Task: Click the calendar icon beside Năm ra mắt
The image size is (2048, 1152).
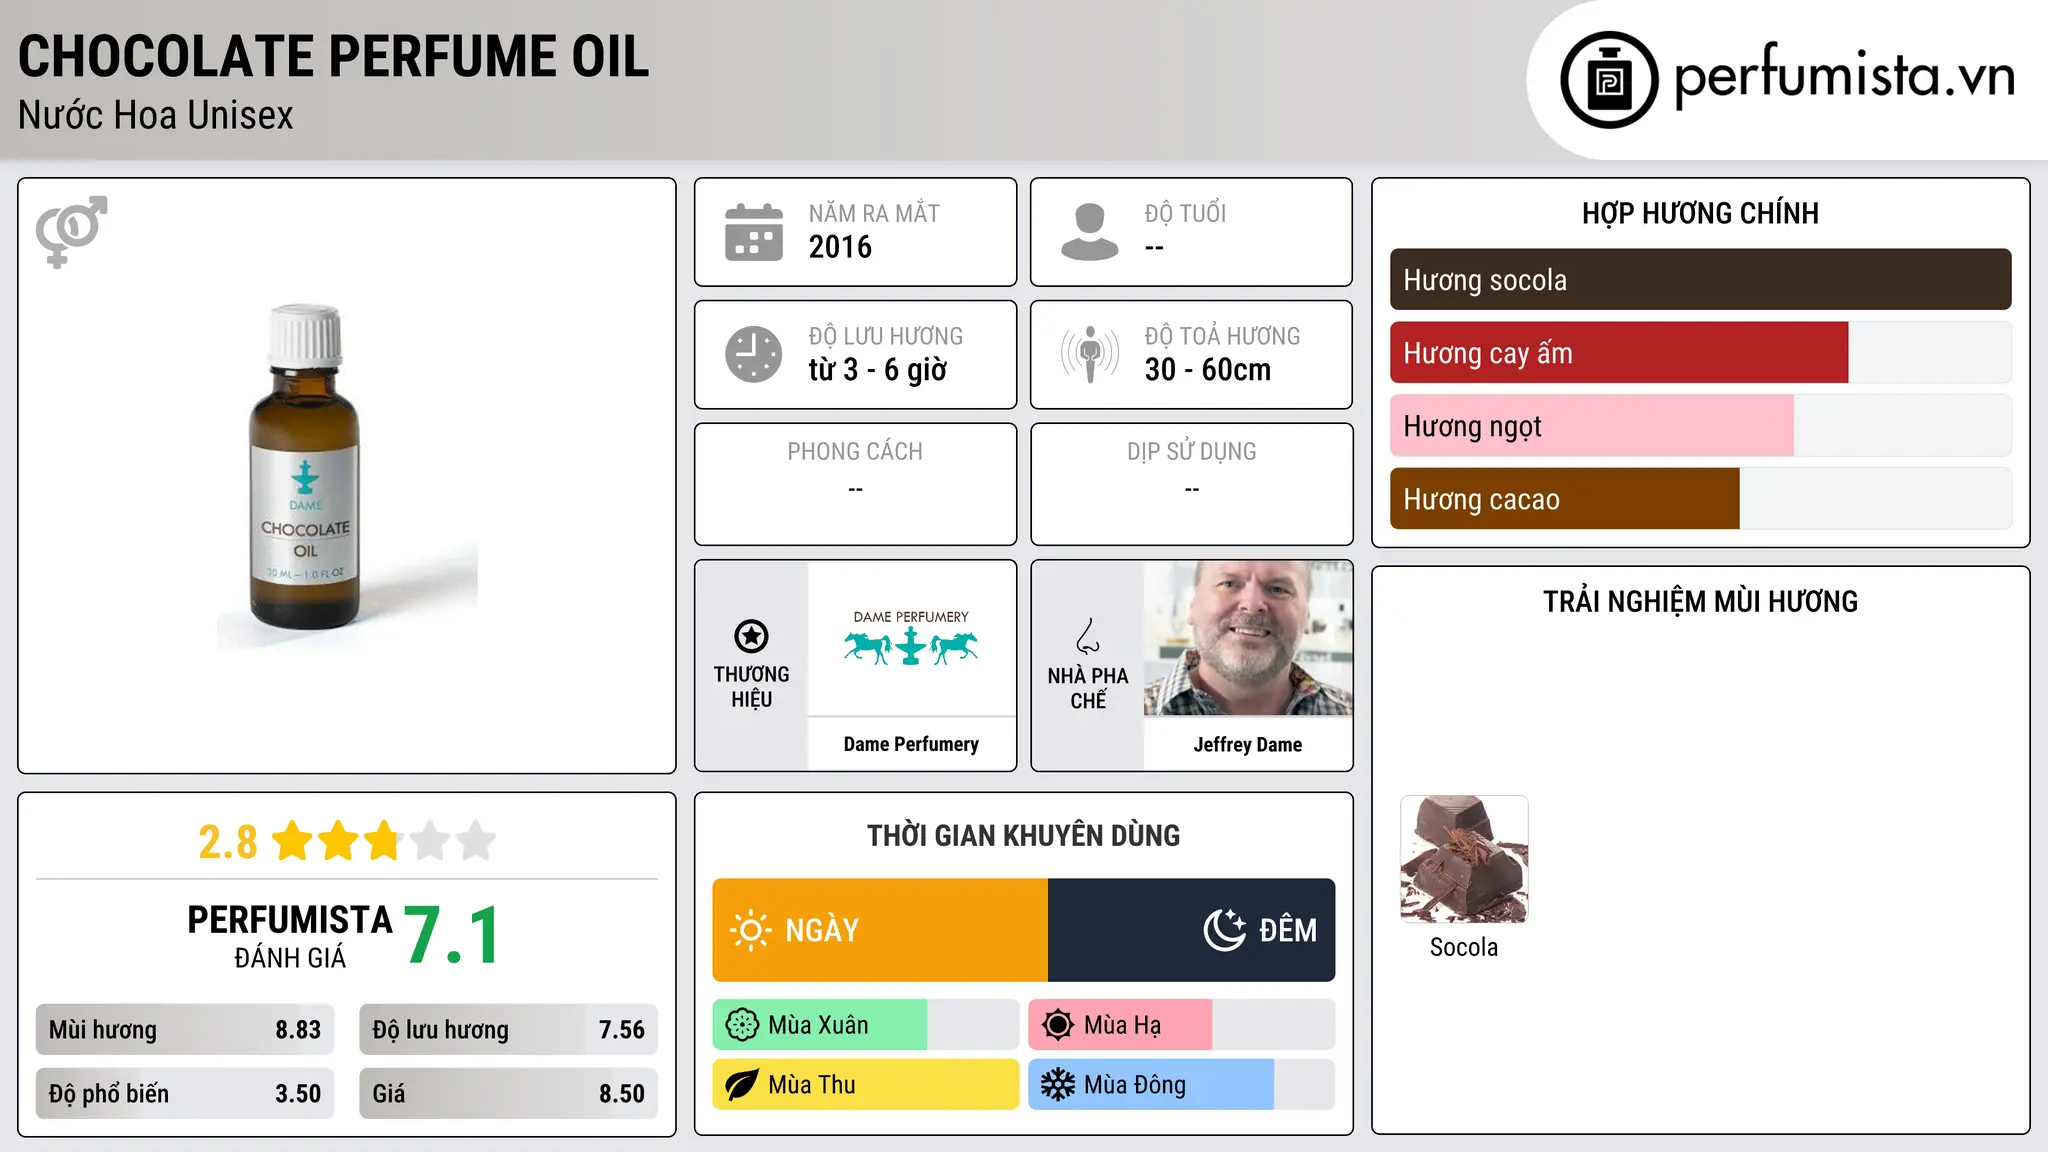Action: tap(754, 232)
